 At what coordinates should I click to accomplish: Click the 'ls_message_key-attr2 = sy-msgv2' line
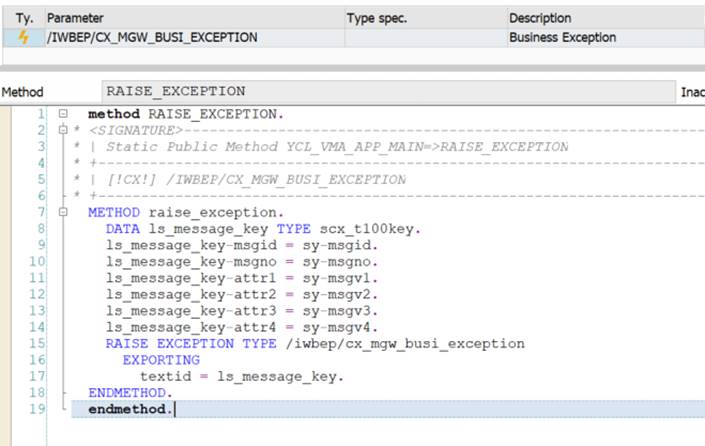[242, 294]
